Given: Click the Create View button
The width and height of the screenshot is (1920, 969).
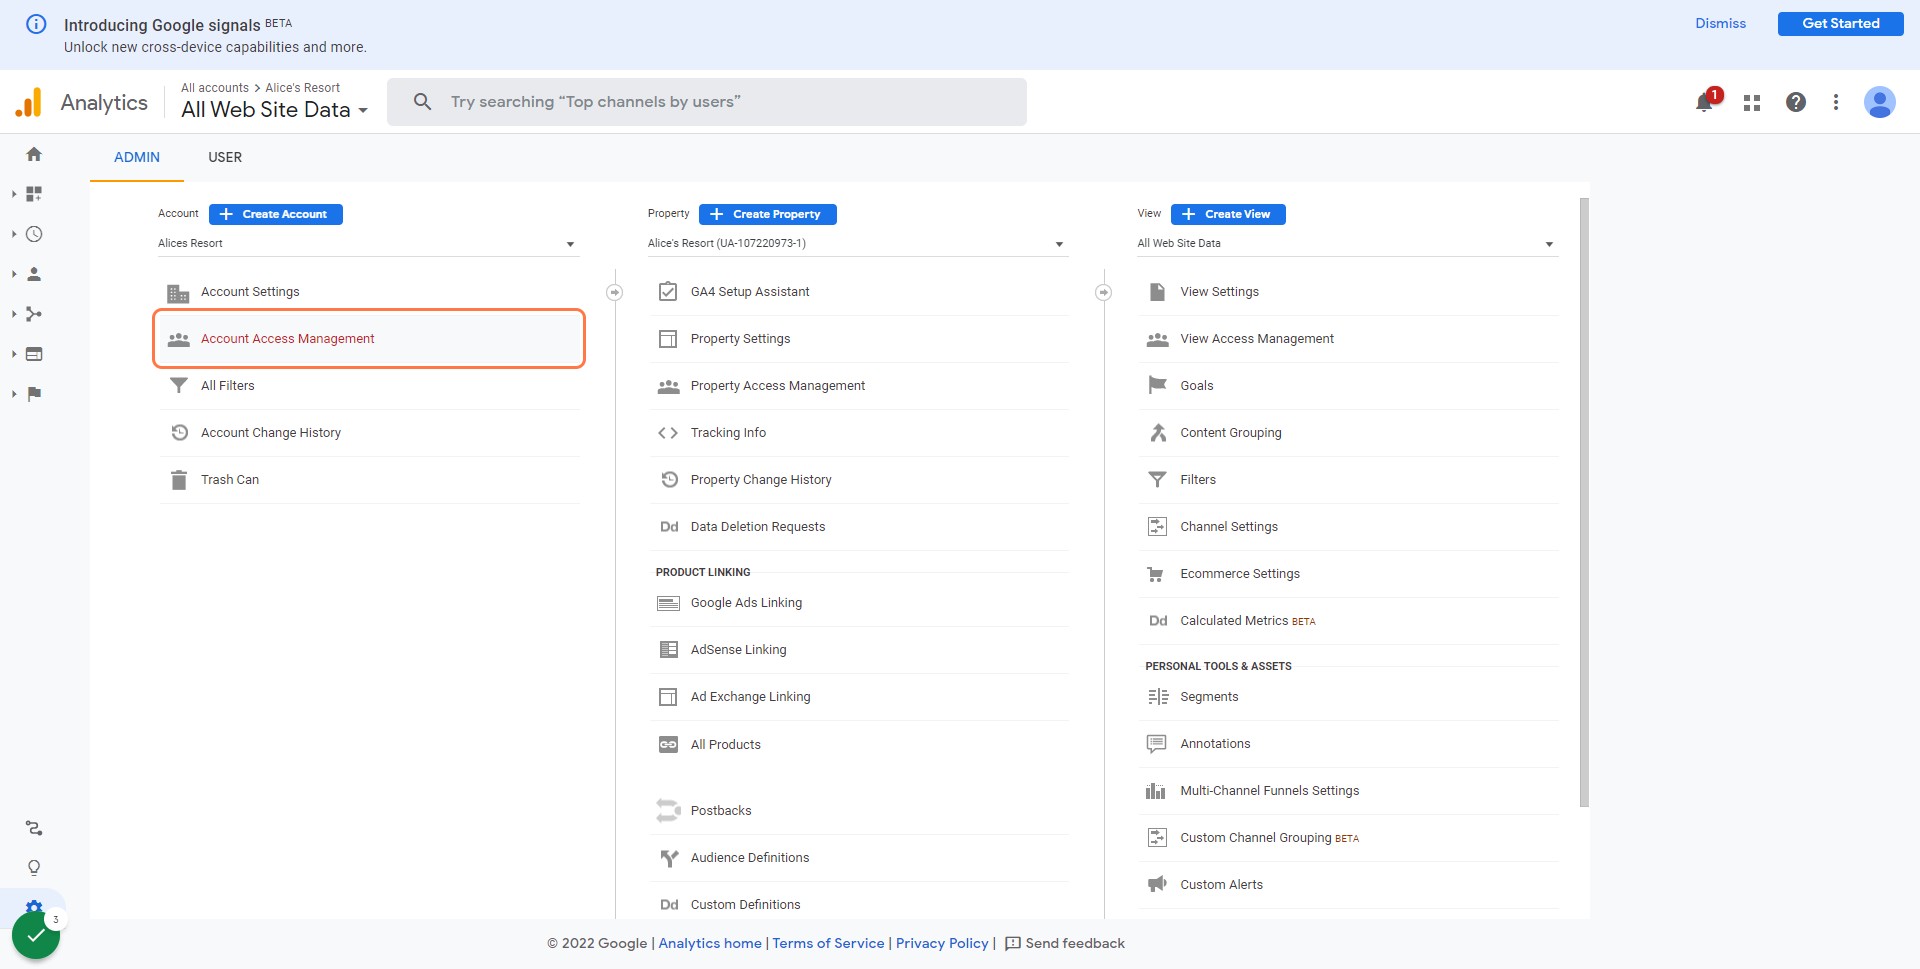Looking at the screenshot, I should pos(1228,214).
